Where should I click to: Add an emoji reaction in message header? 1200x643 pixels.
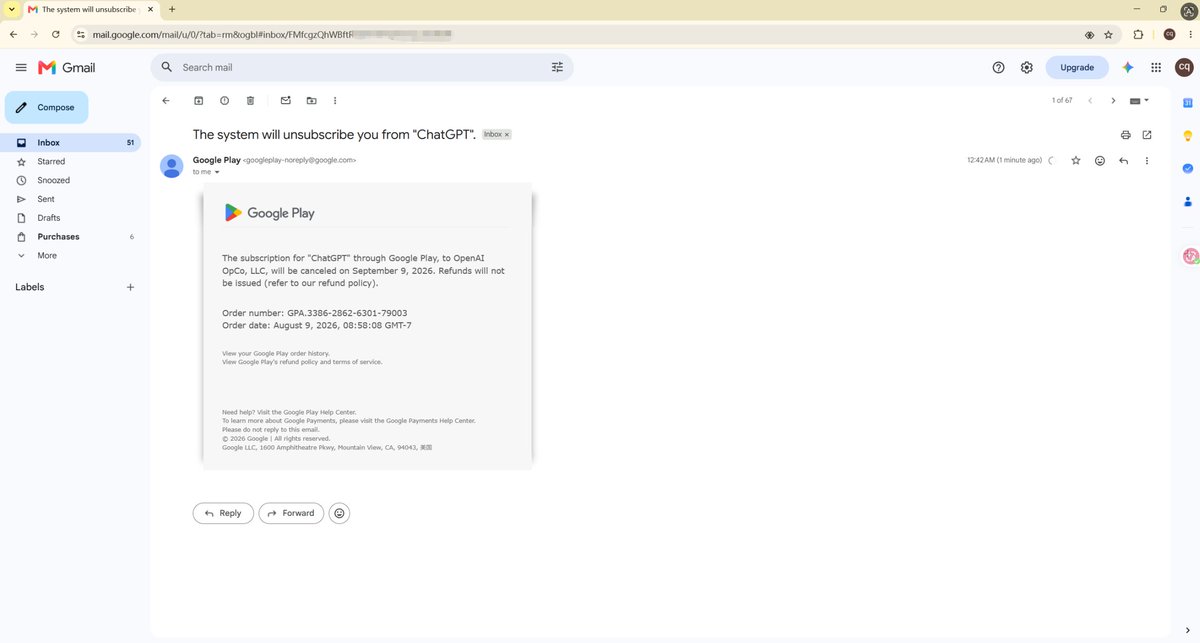point(1100,160)
